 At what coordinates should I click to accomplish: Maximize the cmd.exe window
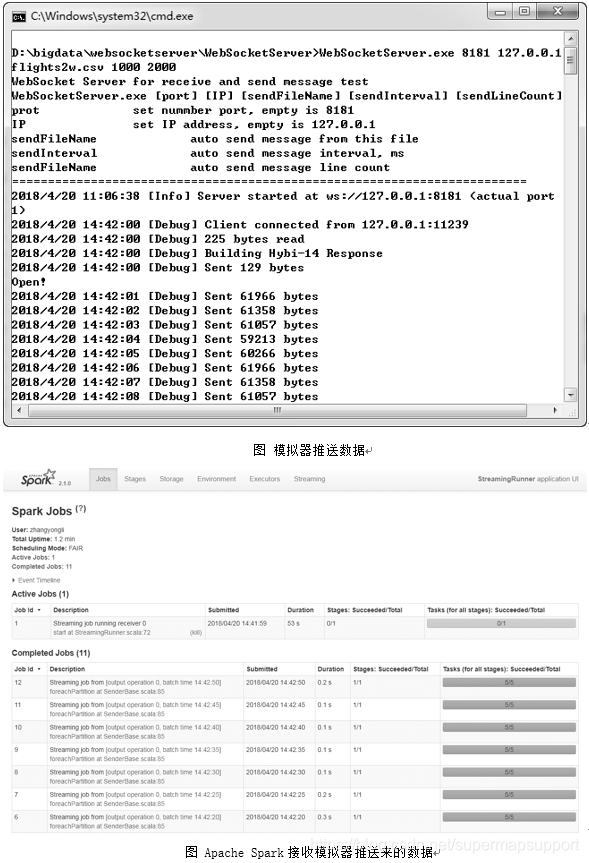click(525, 12)
